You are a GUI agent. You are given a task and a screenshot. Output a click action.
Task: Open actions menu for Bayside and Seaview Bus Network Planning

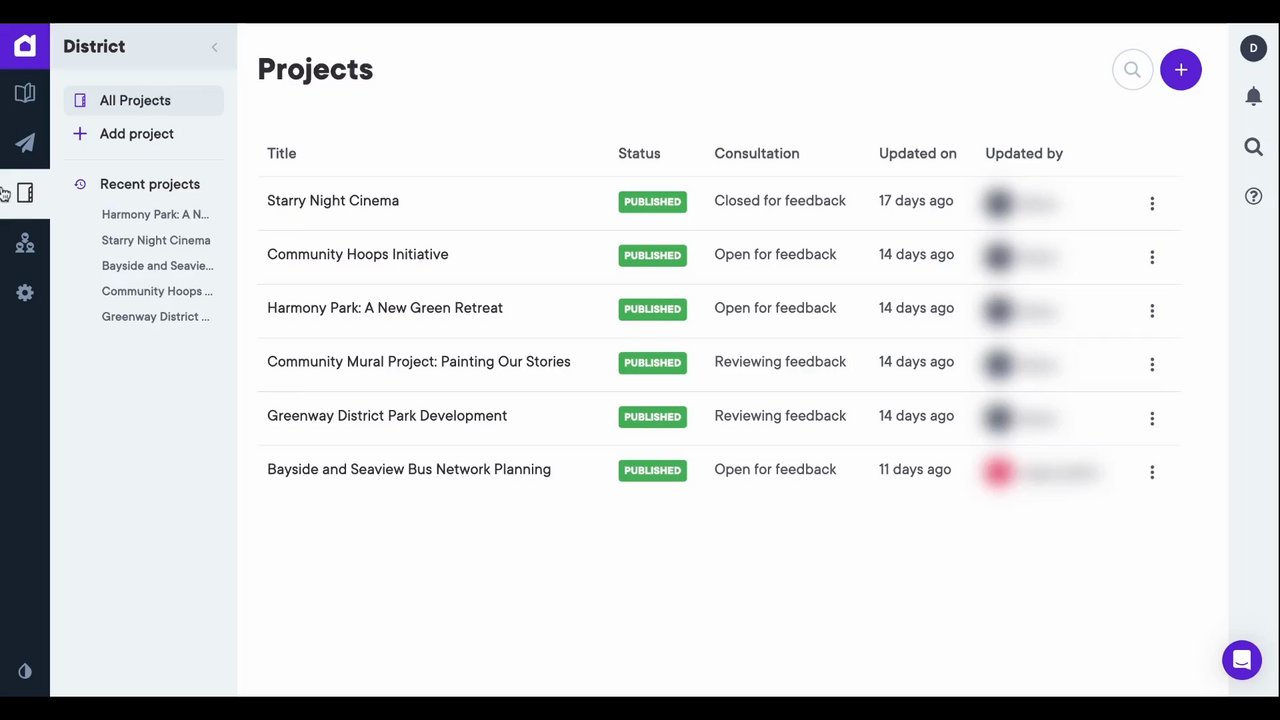pyautogui.click(x=1152, y=472)
